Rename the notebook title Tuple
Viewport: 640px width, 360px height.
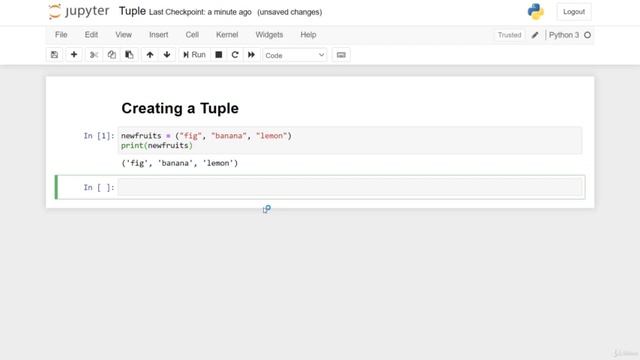pos(132,11)
